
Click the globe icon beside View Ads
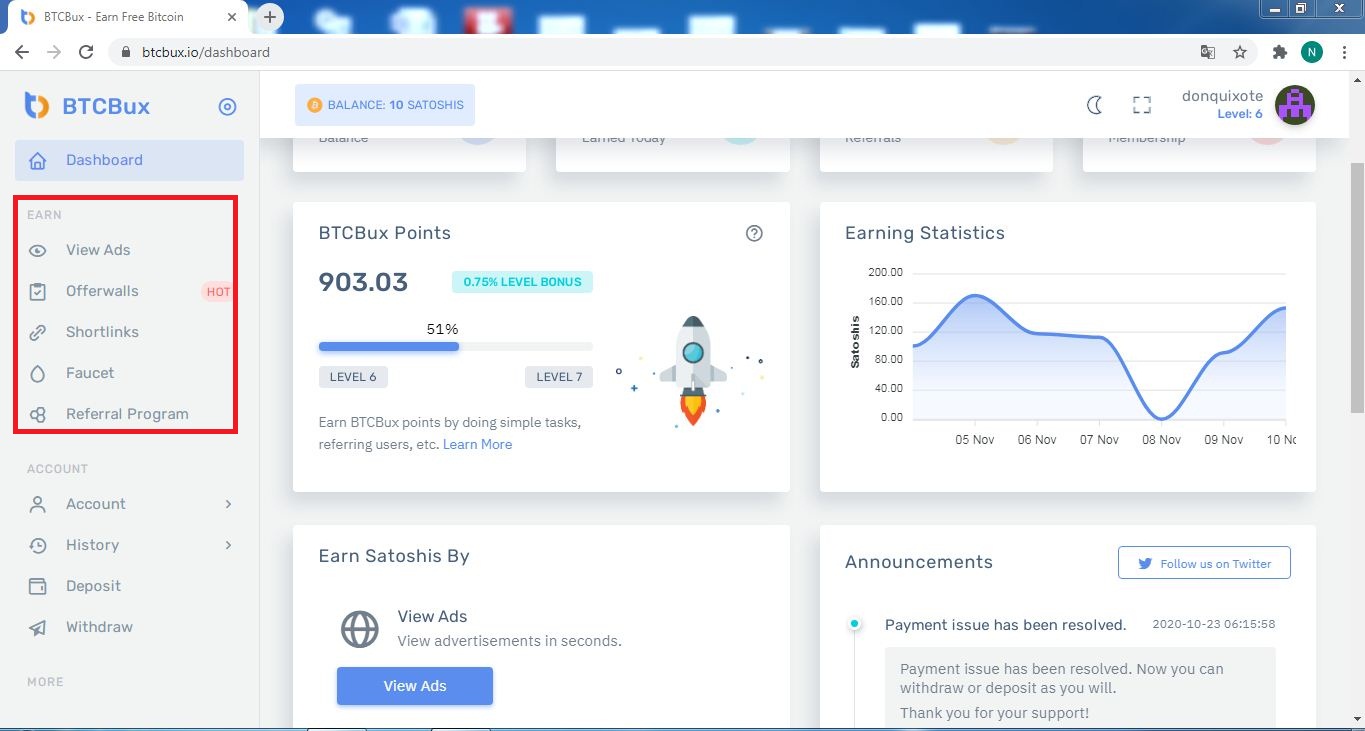click(360, 630)
